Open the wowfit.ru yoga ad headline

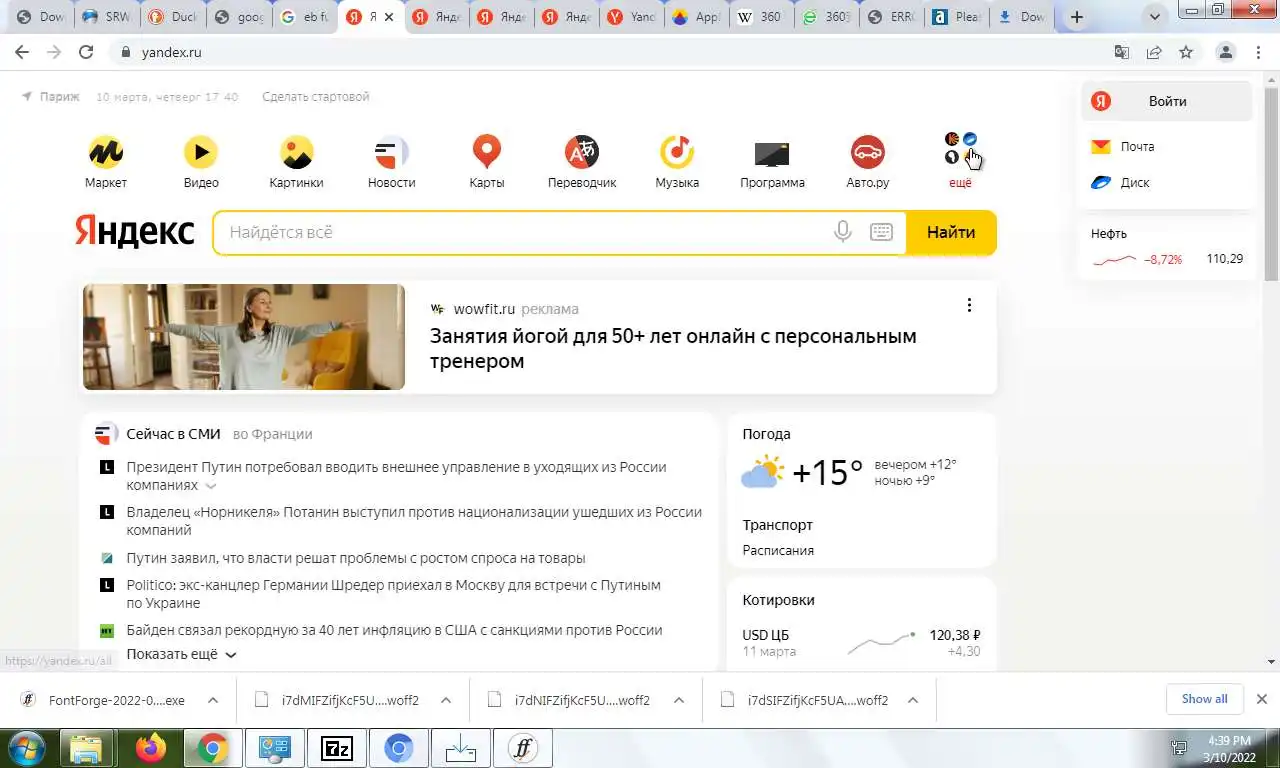click(673, 348)
